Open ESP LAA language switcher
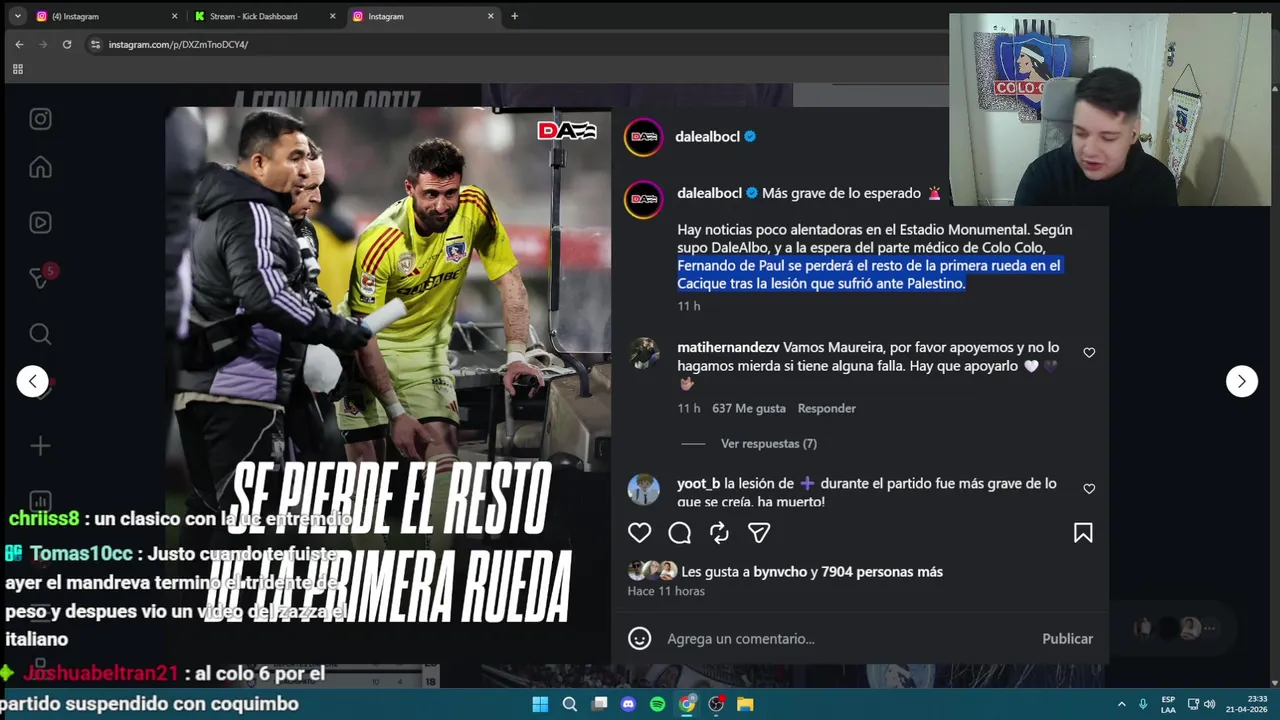The width and height of the screenshot is (1280, 720). (x=1168, y=704)
